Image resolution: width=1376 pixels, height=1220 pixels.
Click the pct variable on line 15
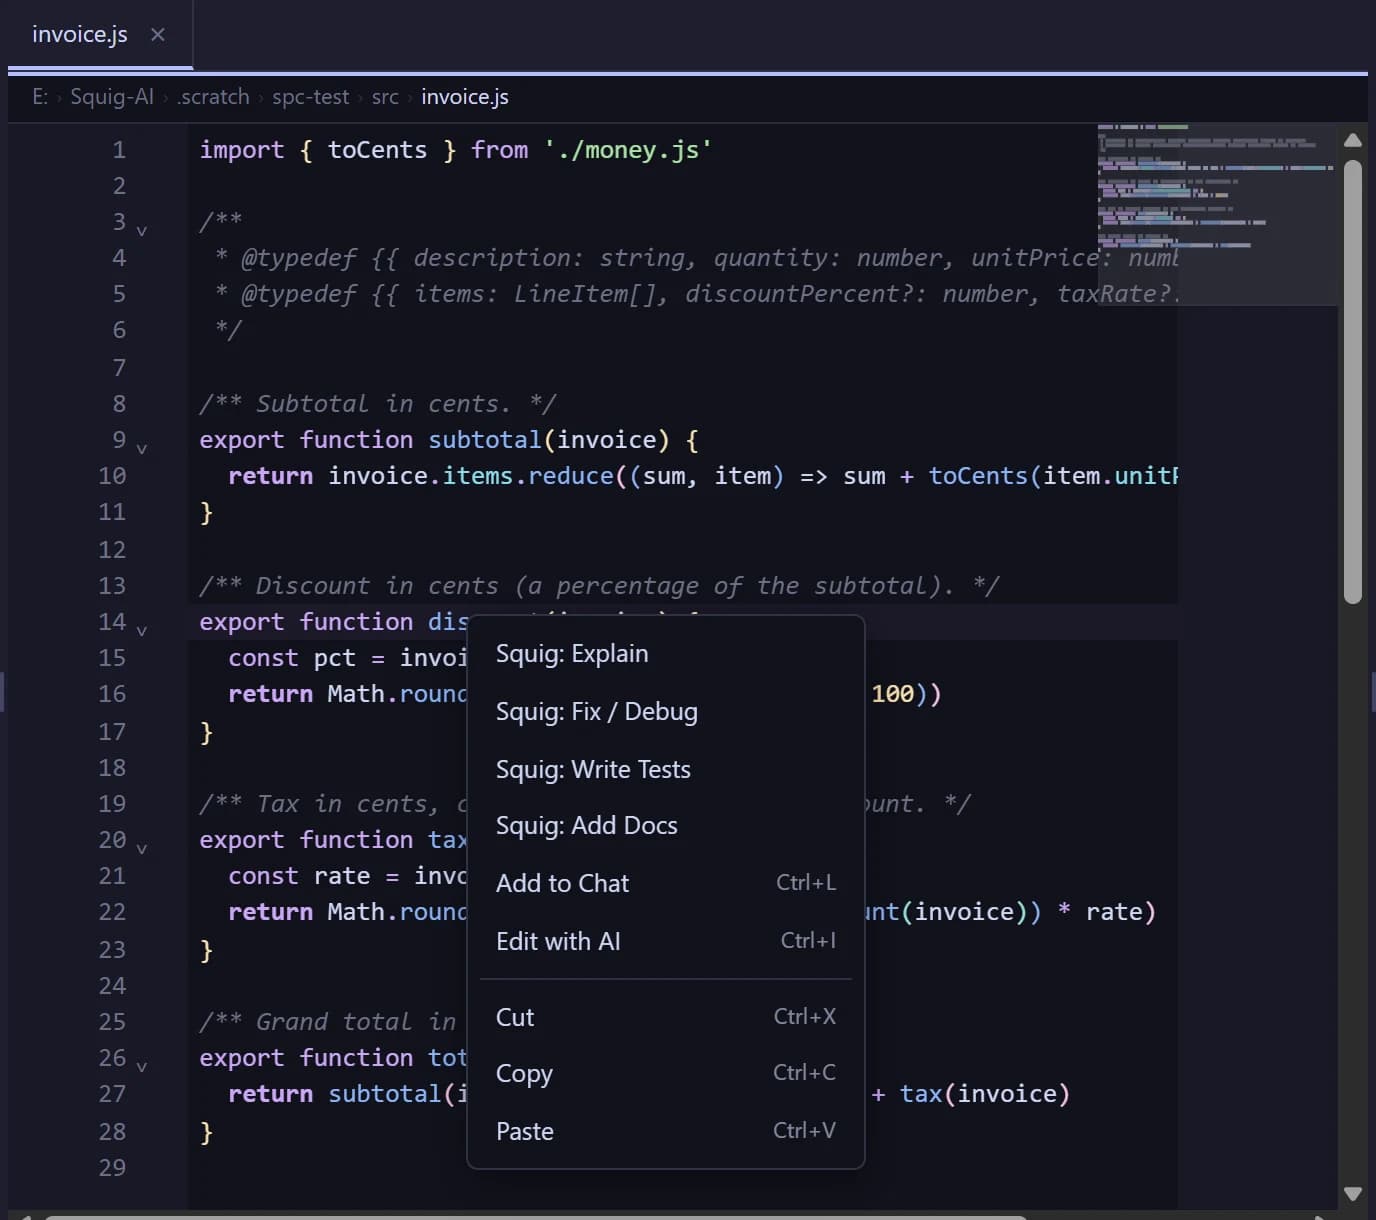coord(334,658)
